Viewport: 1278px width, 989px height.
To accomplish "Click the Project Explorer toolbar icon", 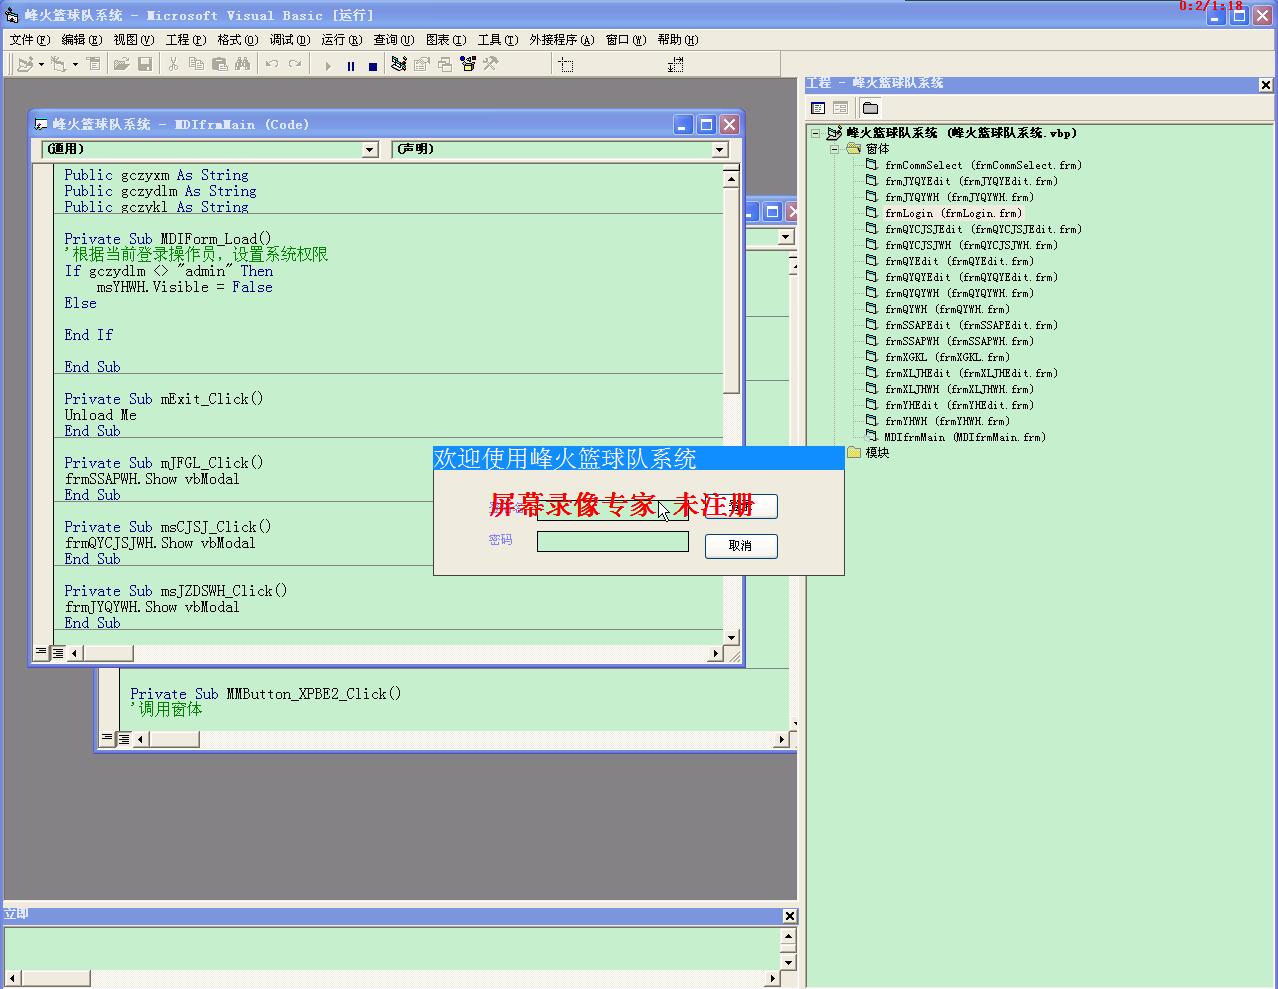I will (x=398, y=64).
